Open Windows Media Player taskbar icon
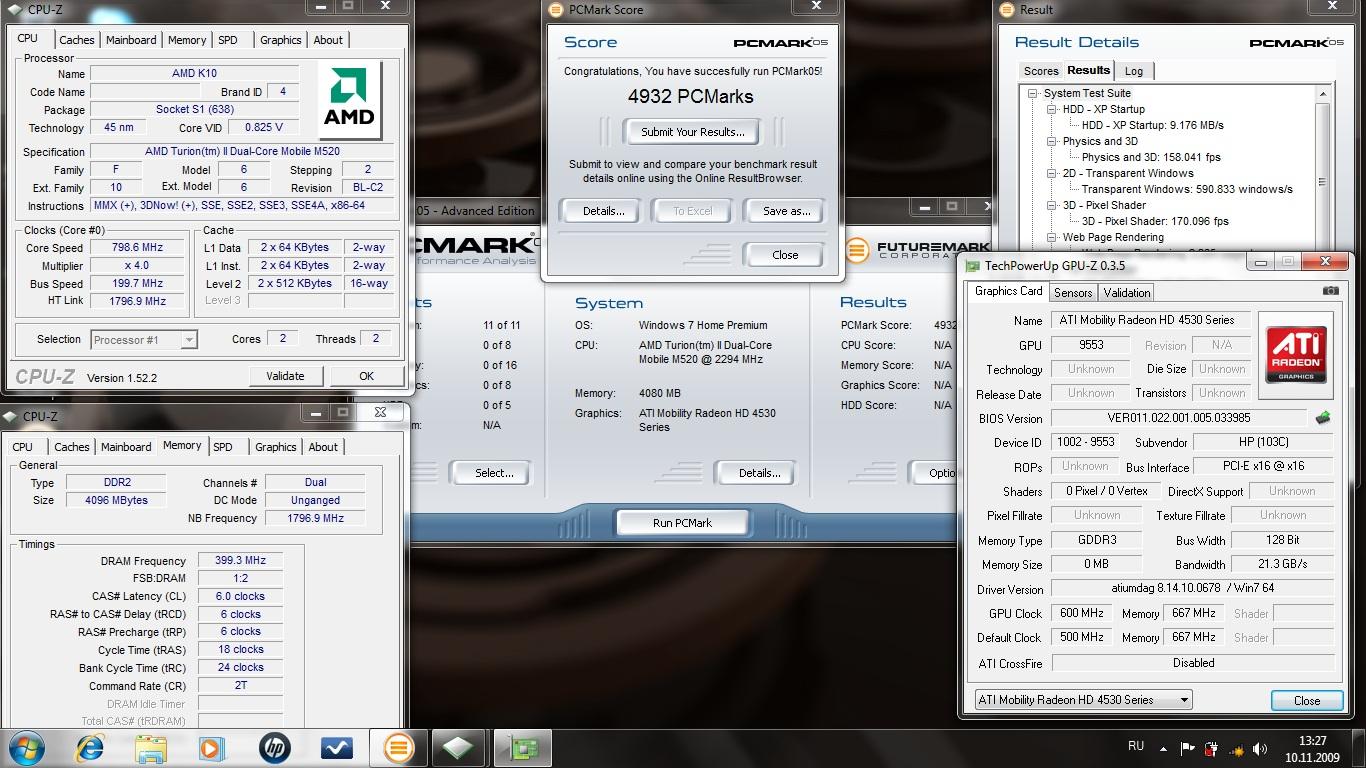 click(211, 747)
